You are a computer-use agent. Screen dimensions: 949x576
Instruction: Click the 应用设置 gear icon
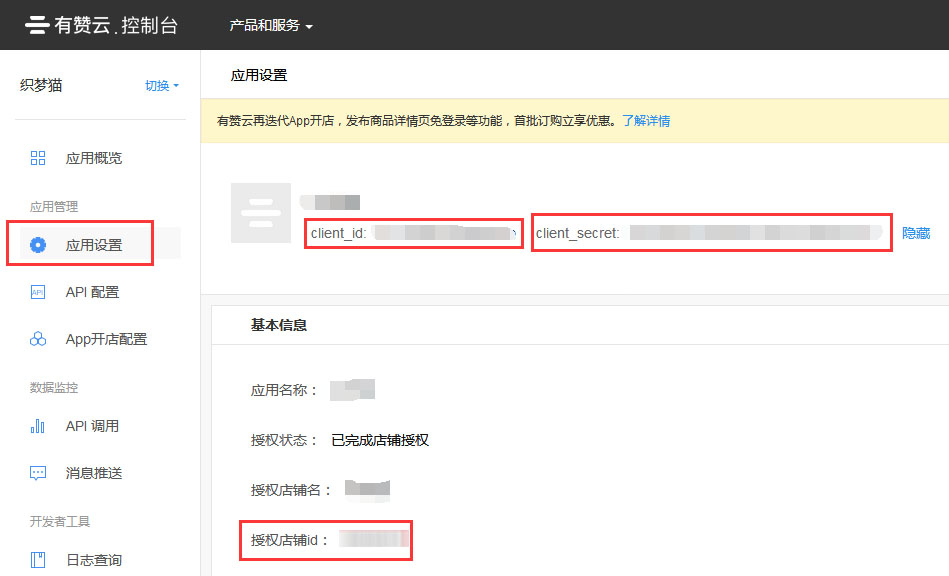[38, 245]
